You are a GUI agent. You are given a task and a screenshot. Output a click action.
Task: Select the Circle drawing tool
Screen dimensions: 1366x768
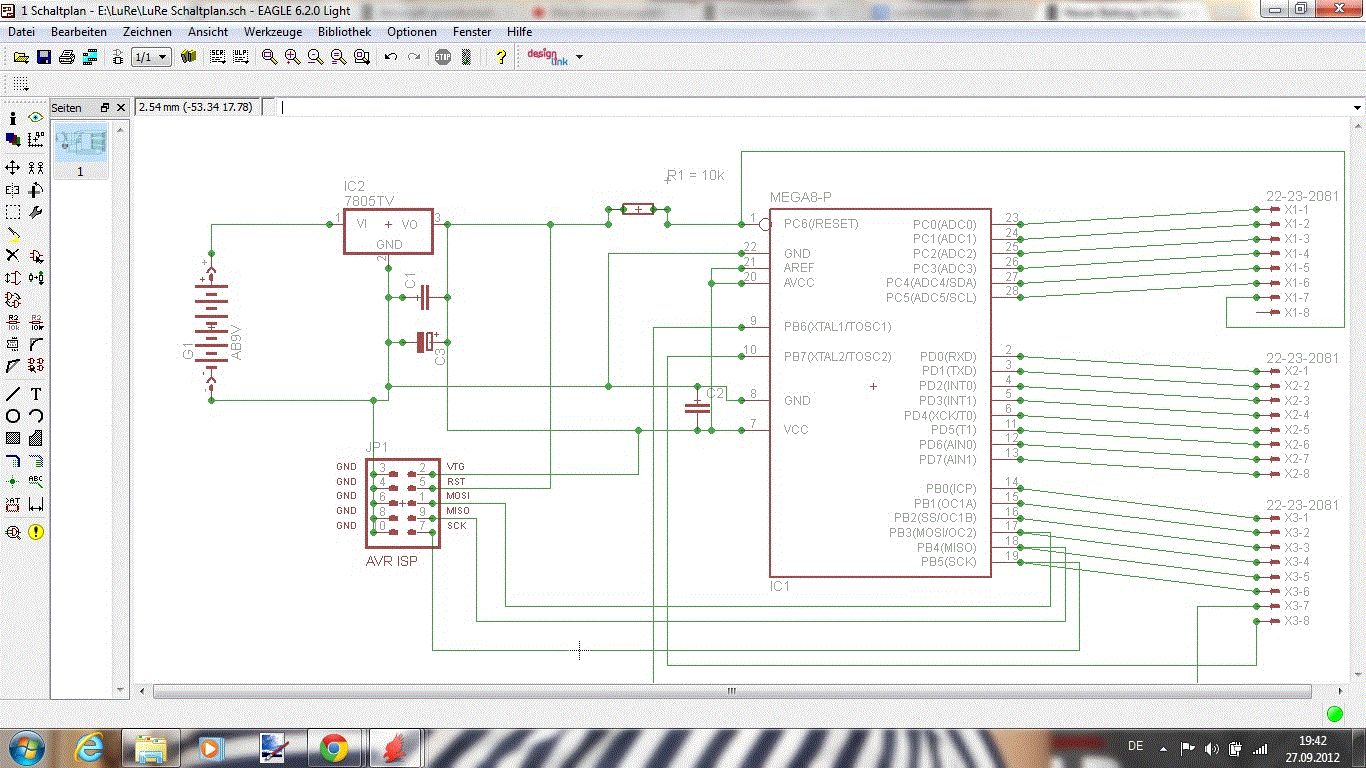pos(13,416)
